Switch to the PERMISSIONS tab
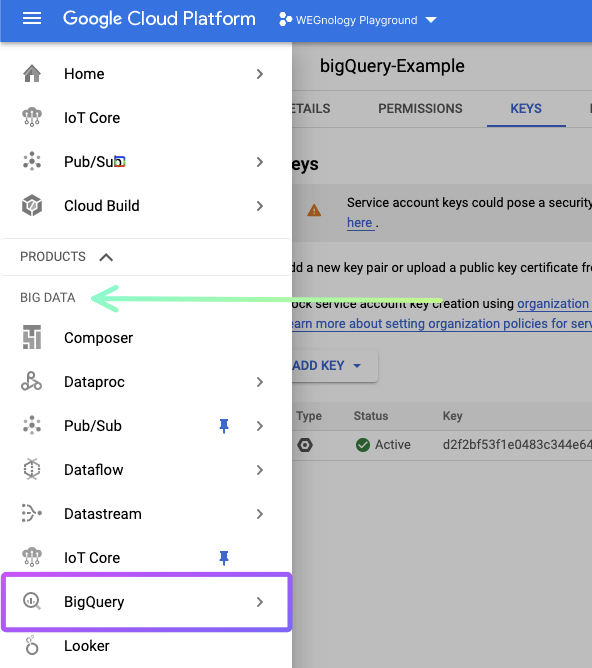The width and height of the screenshot is (592, 668). pyautogui.click(x=420, y=109)
